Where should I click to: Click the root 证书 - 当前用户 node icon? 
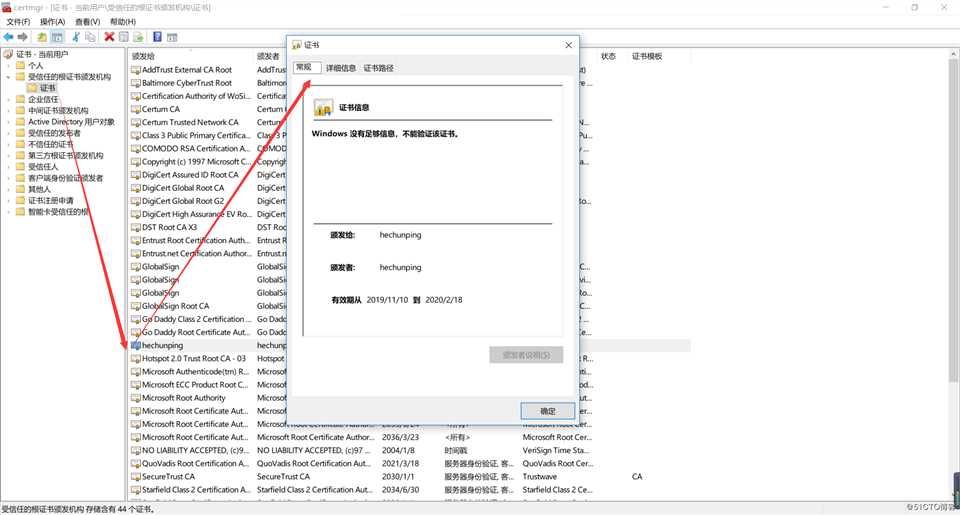click(x=9, y=55)
